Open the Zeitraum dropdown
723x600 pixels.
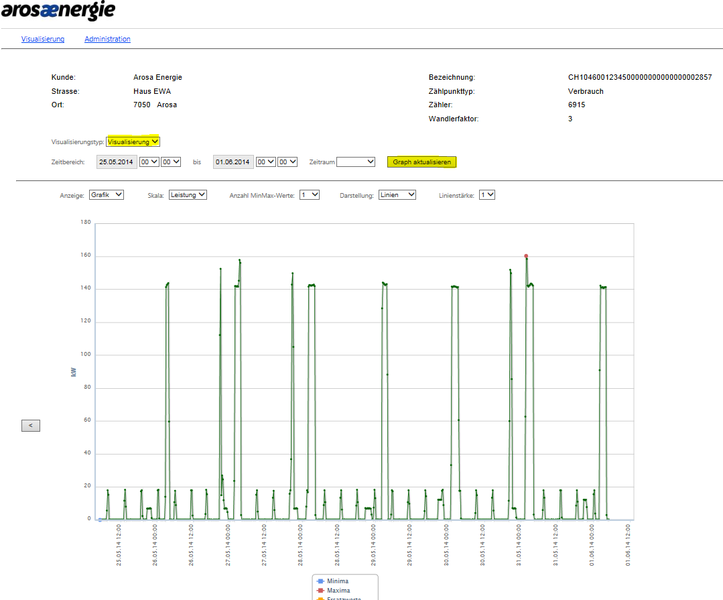[356, 161]
